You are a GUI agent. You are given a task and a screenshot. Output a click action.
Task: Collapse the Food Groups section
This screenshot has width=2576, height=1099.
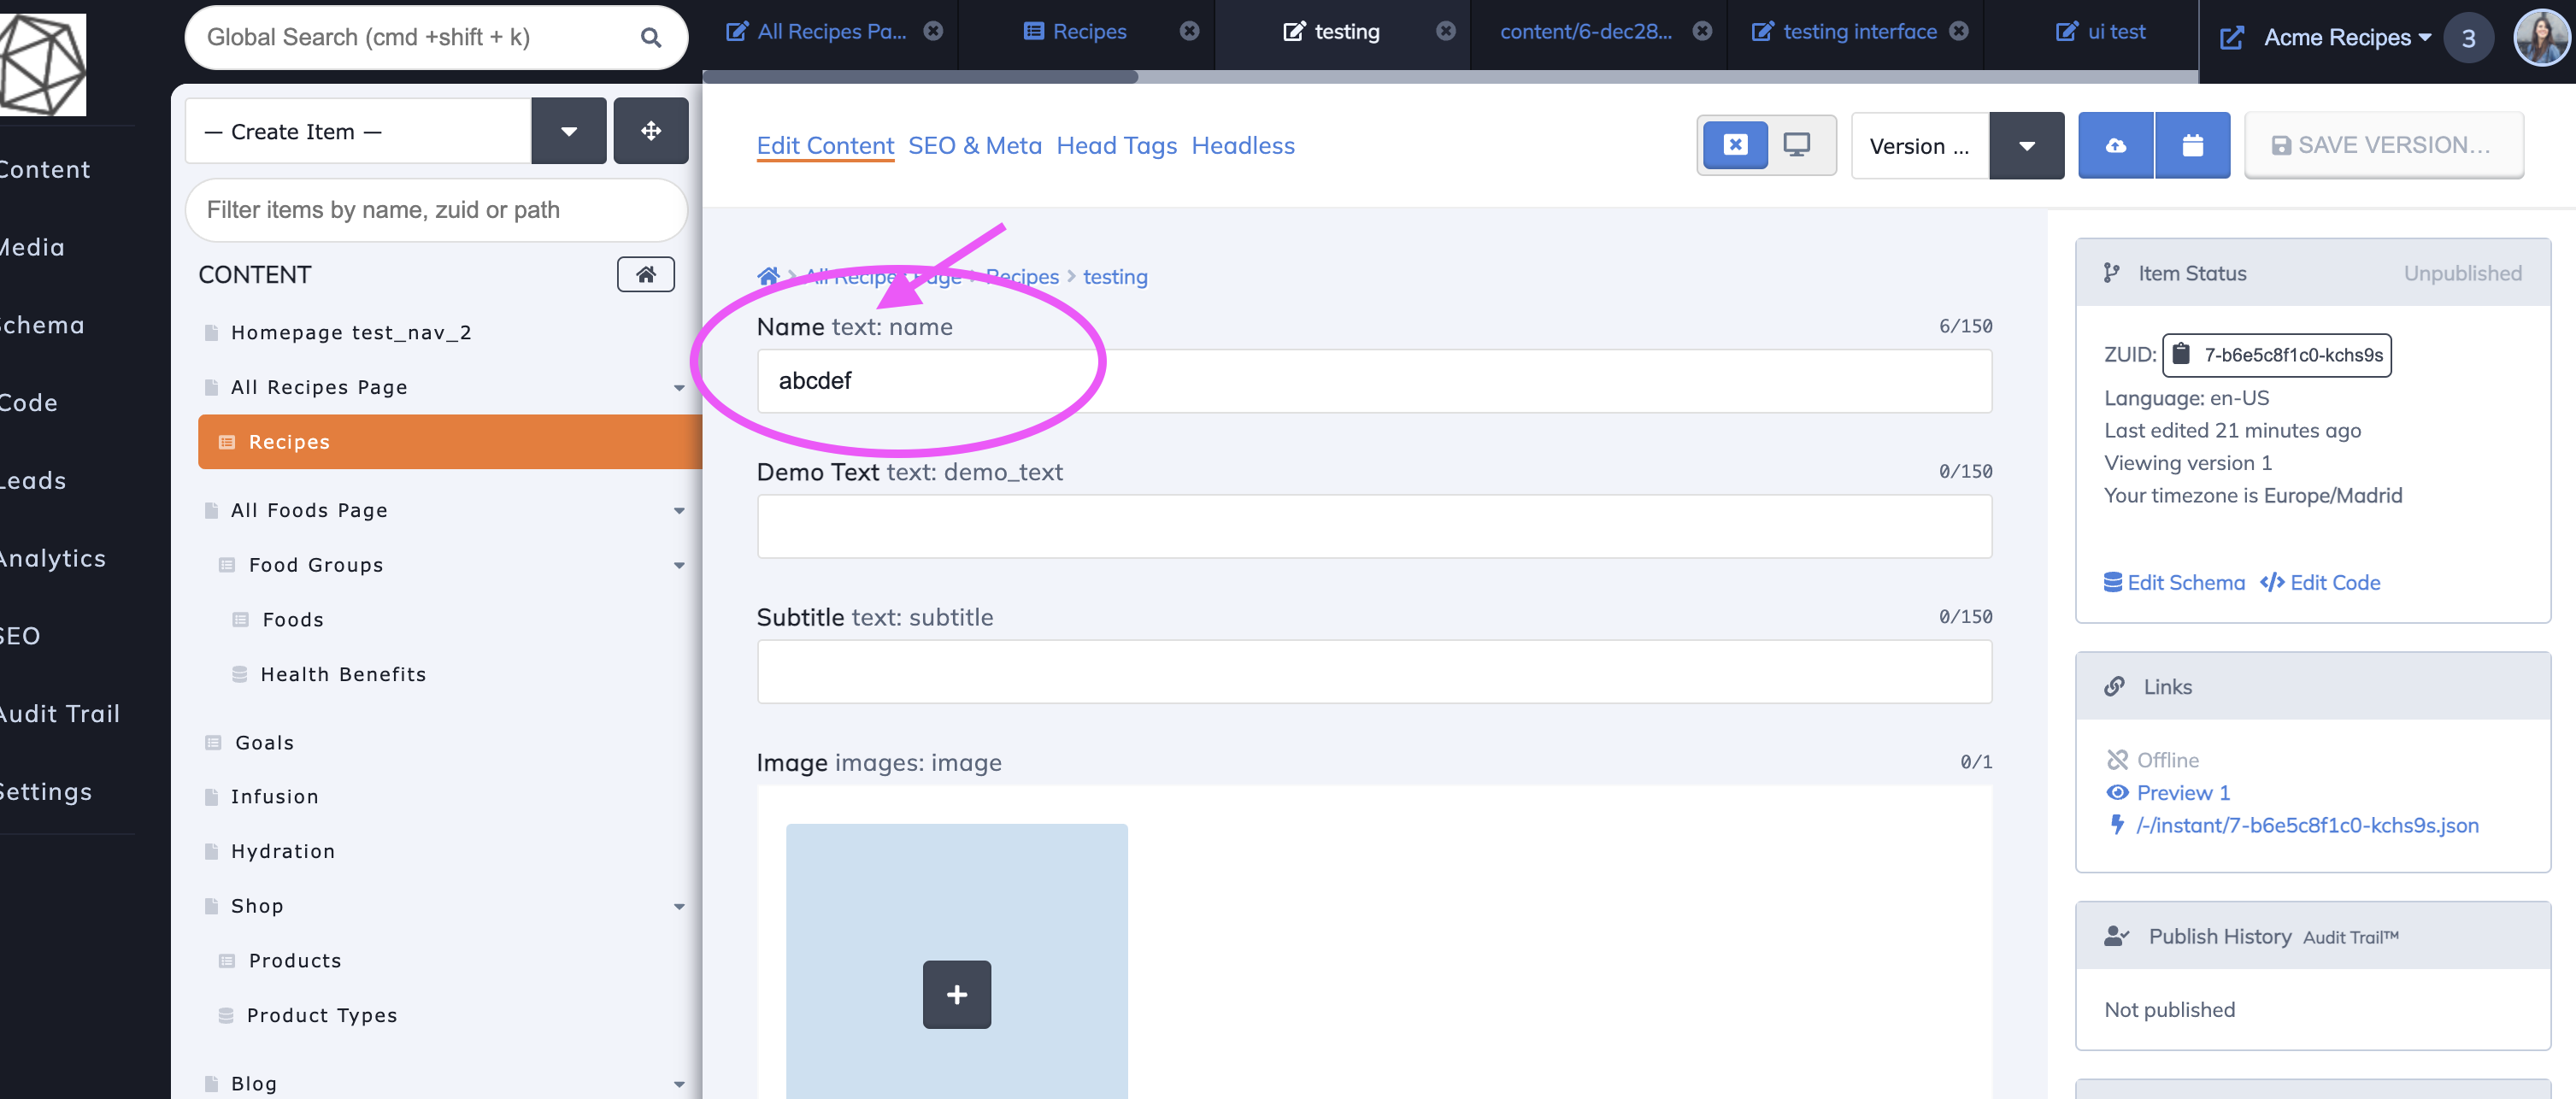[x=680, y=565]
